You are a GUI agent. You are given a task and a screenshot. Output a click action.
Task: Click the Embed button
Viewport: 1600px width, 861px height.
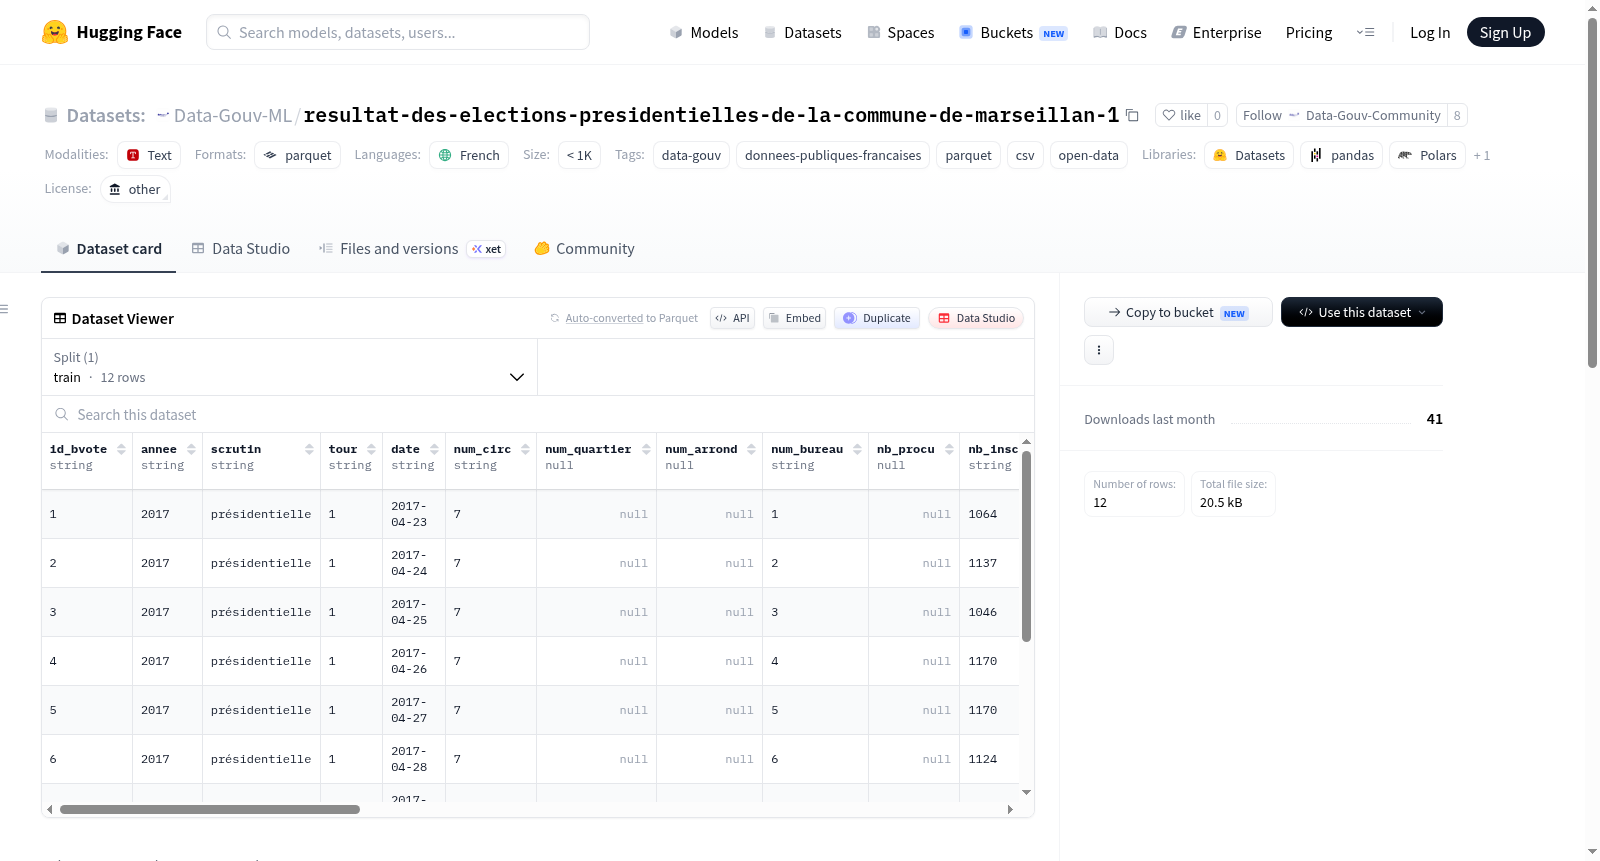(794, 318)
